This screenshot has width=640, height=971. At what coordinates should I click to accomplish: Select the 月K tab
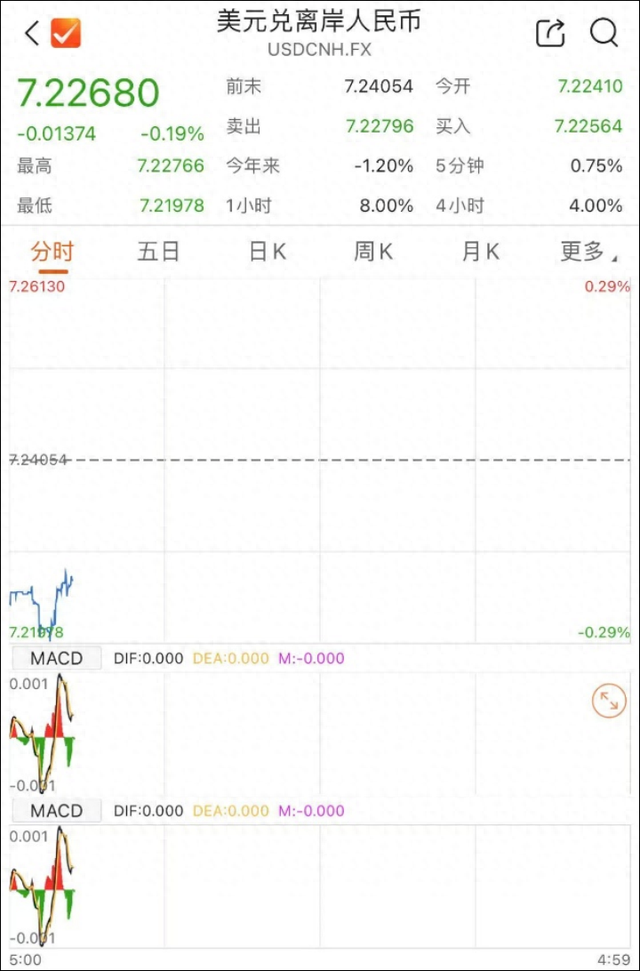pos(480,252)
